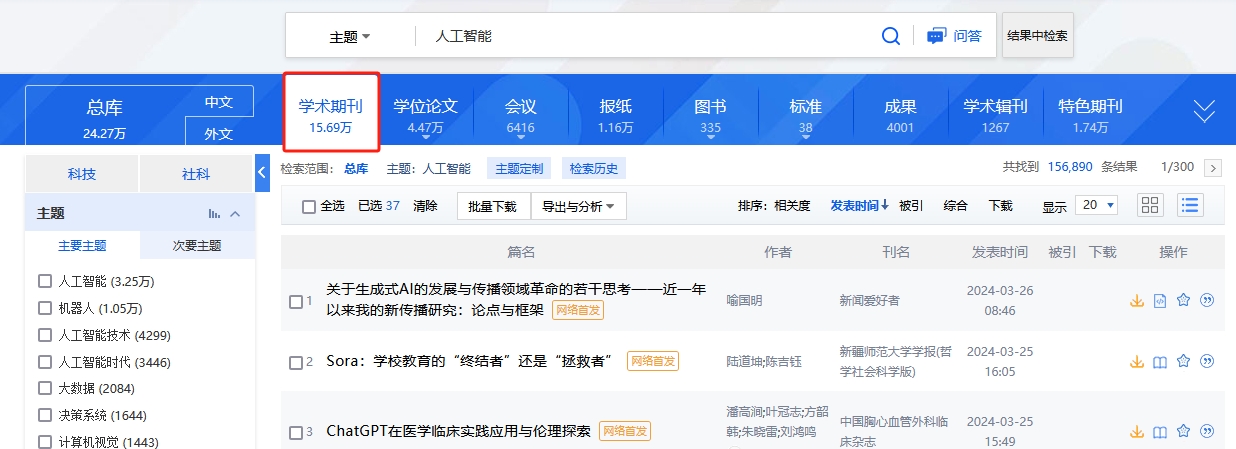Image resolution: width=1236 pixels, height=449 pixels.
Task: Switch to grid (detail) view icon
Action: pos(1150,205)
